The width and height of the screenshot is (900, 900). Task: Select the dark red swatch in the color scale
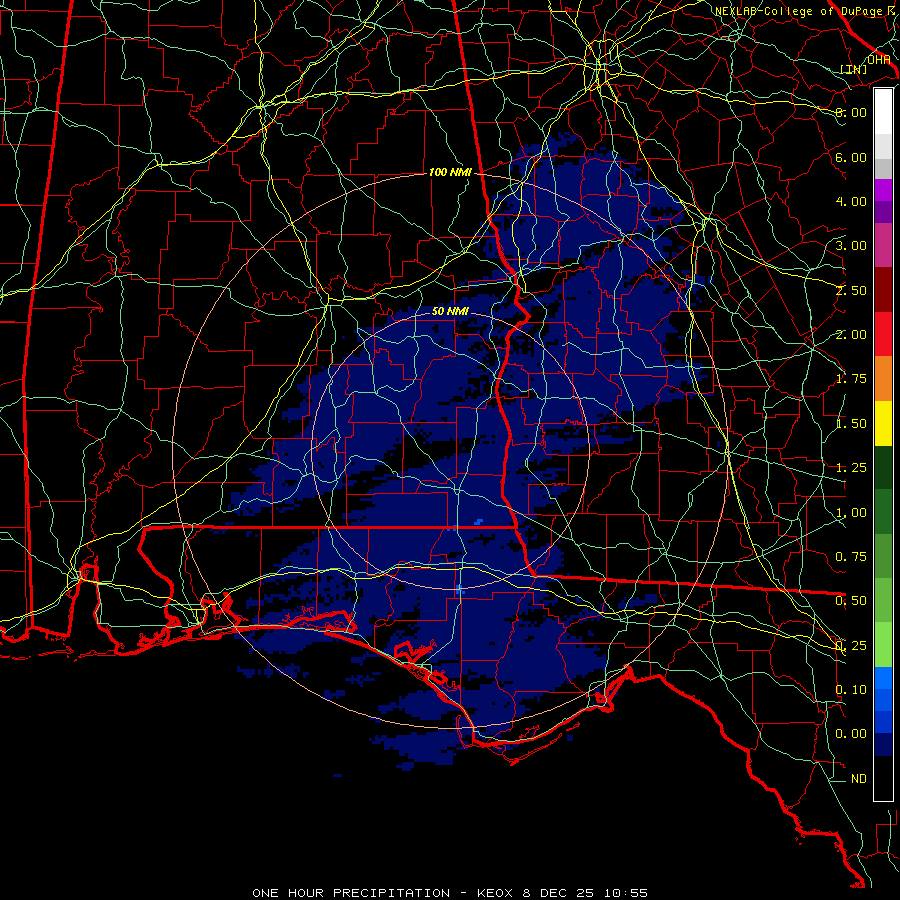tap(883, 290)
